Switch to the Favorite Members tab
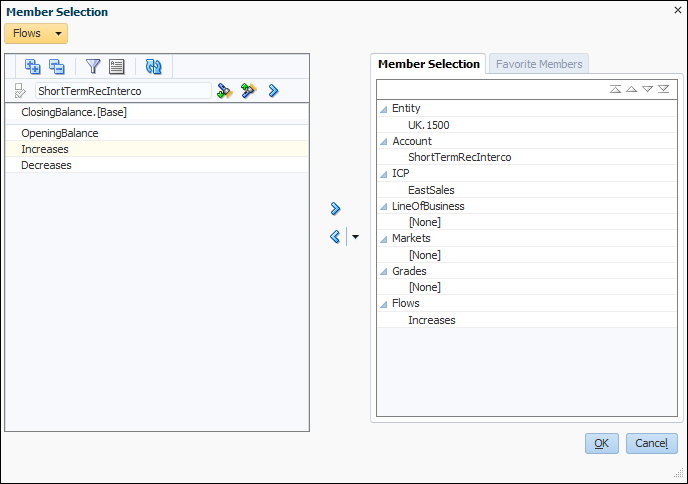The image size is (688, 484). (539, 64)
